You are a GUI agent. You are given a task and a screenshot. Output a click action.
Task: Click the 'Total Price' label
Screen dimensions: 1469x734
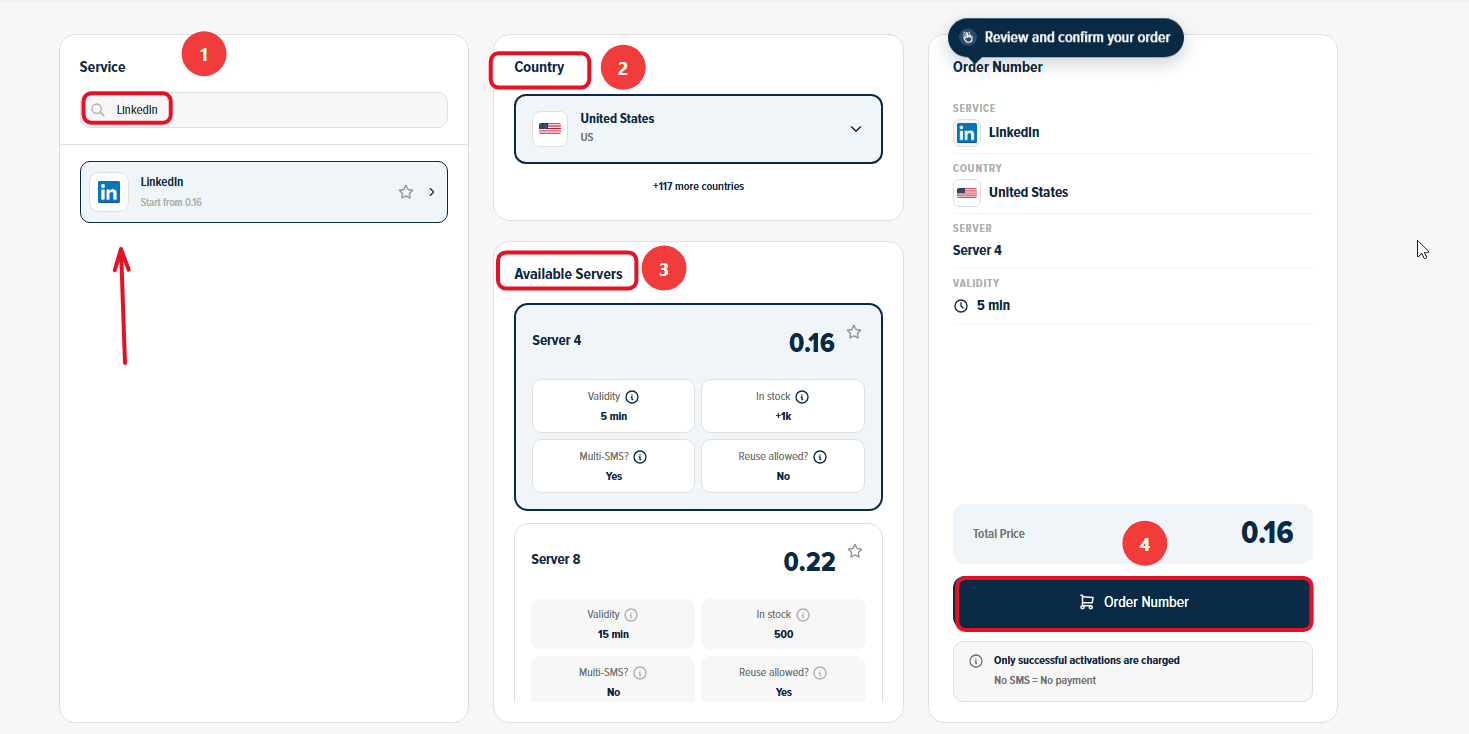[x=999, y=534]
